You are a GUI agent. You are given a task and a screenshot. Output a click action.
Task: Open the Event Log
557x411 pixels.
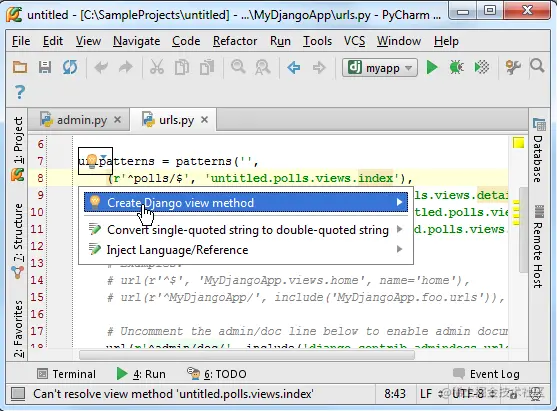tap(487, 374)
